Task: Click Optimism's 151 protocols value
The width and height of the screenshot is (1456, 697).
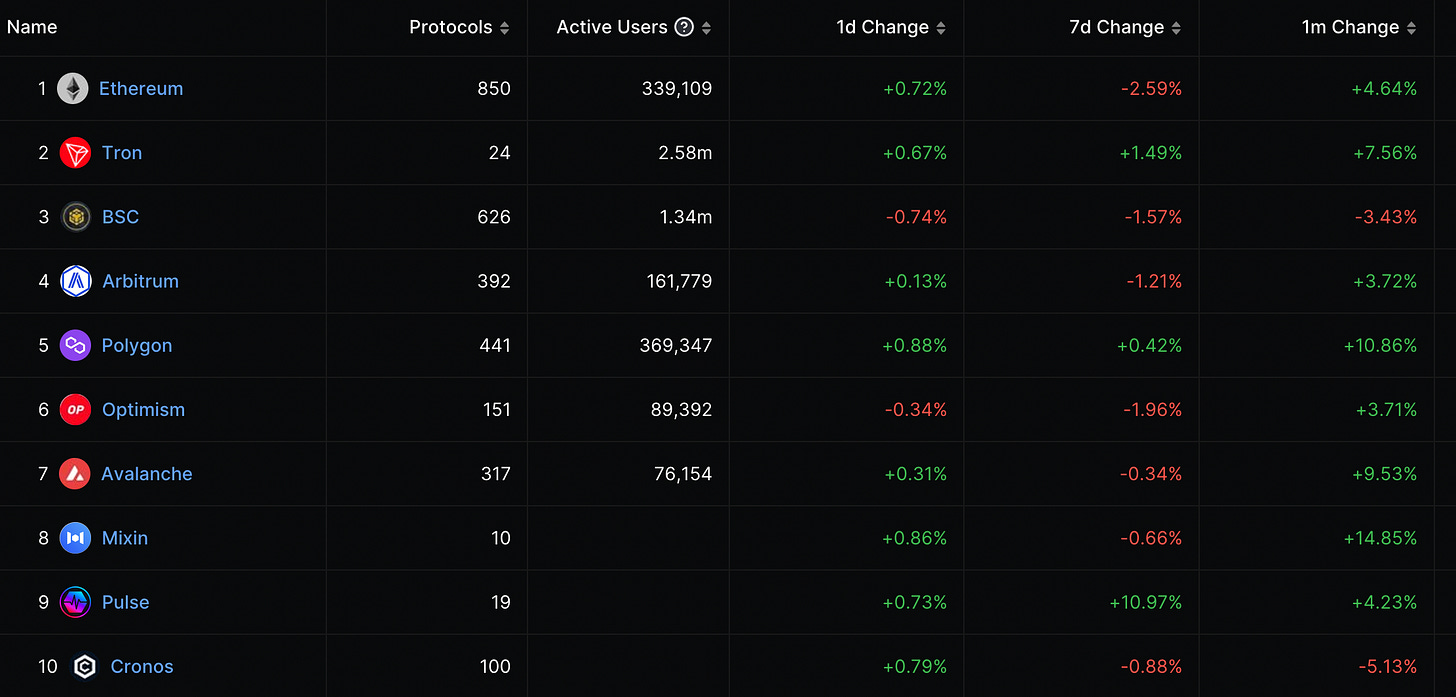Action: point(497,409)
